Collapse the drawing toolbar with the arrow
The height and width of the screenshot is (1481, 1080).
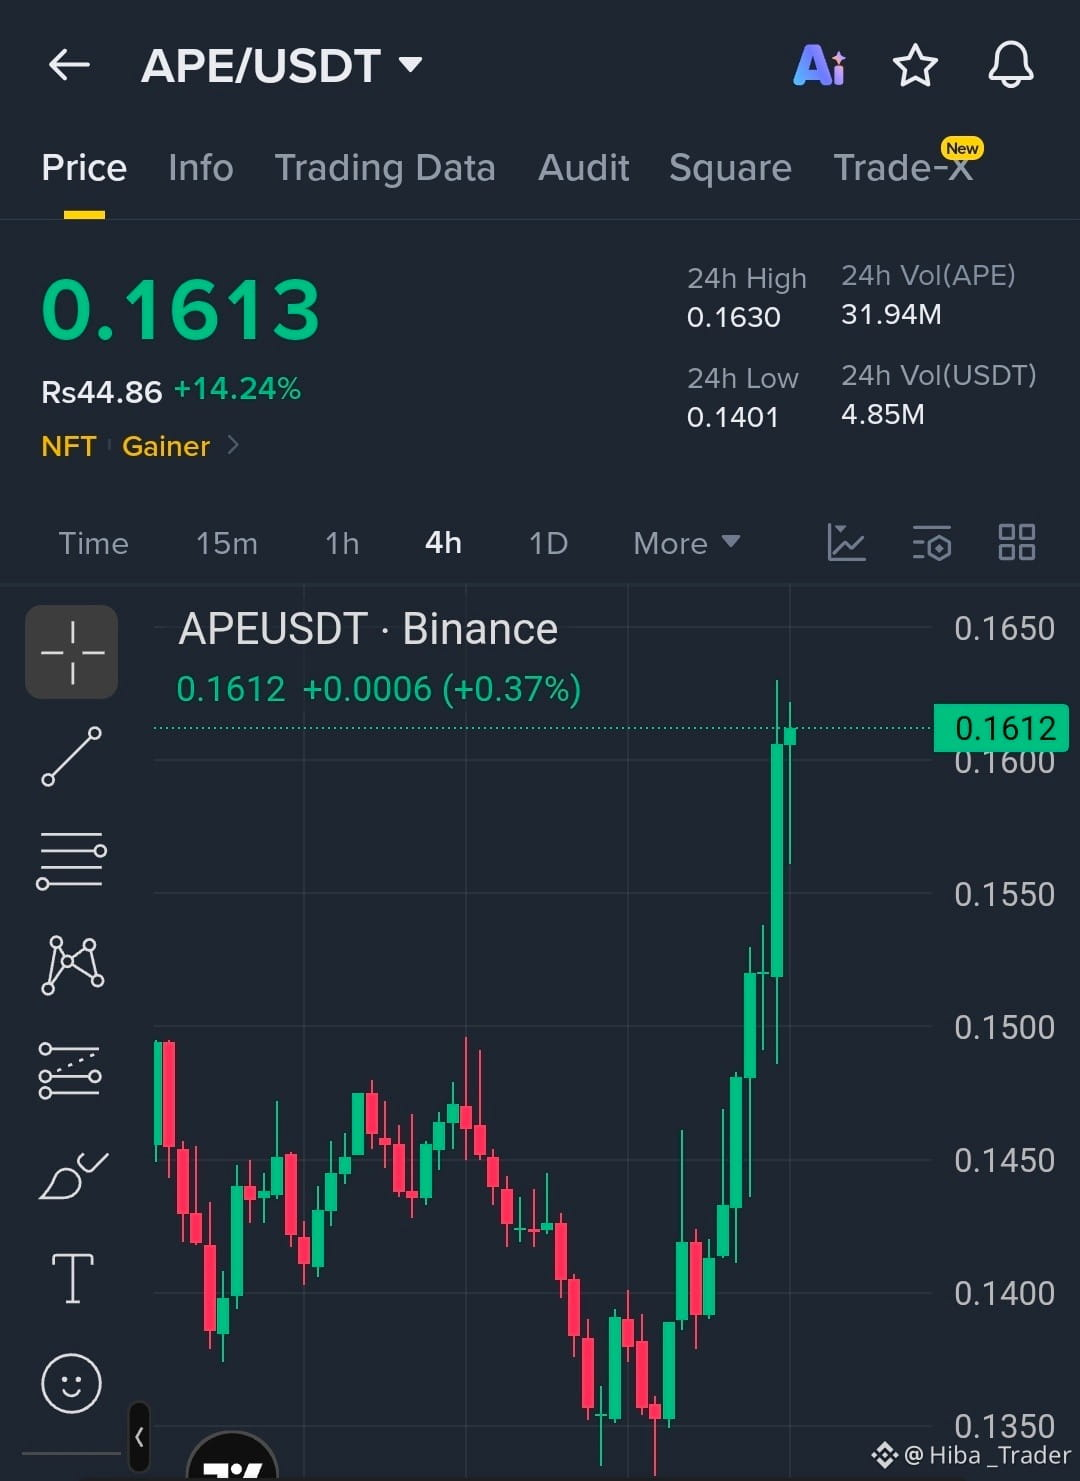click(x=139, y=1437)
